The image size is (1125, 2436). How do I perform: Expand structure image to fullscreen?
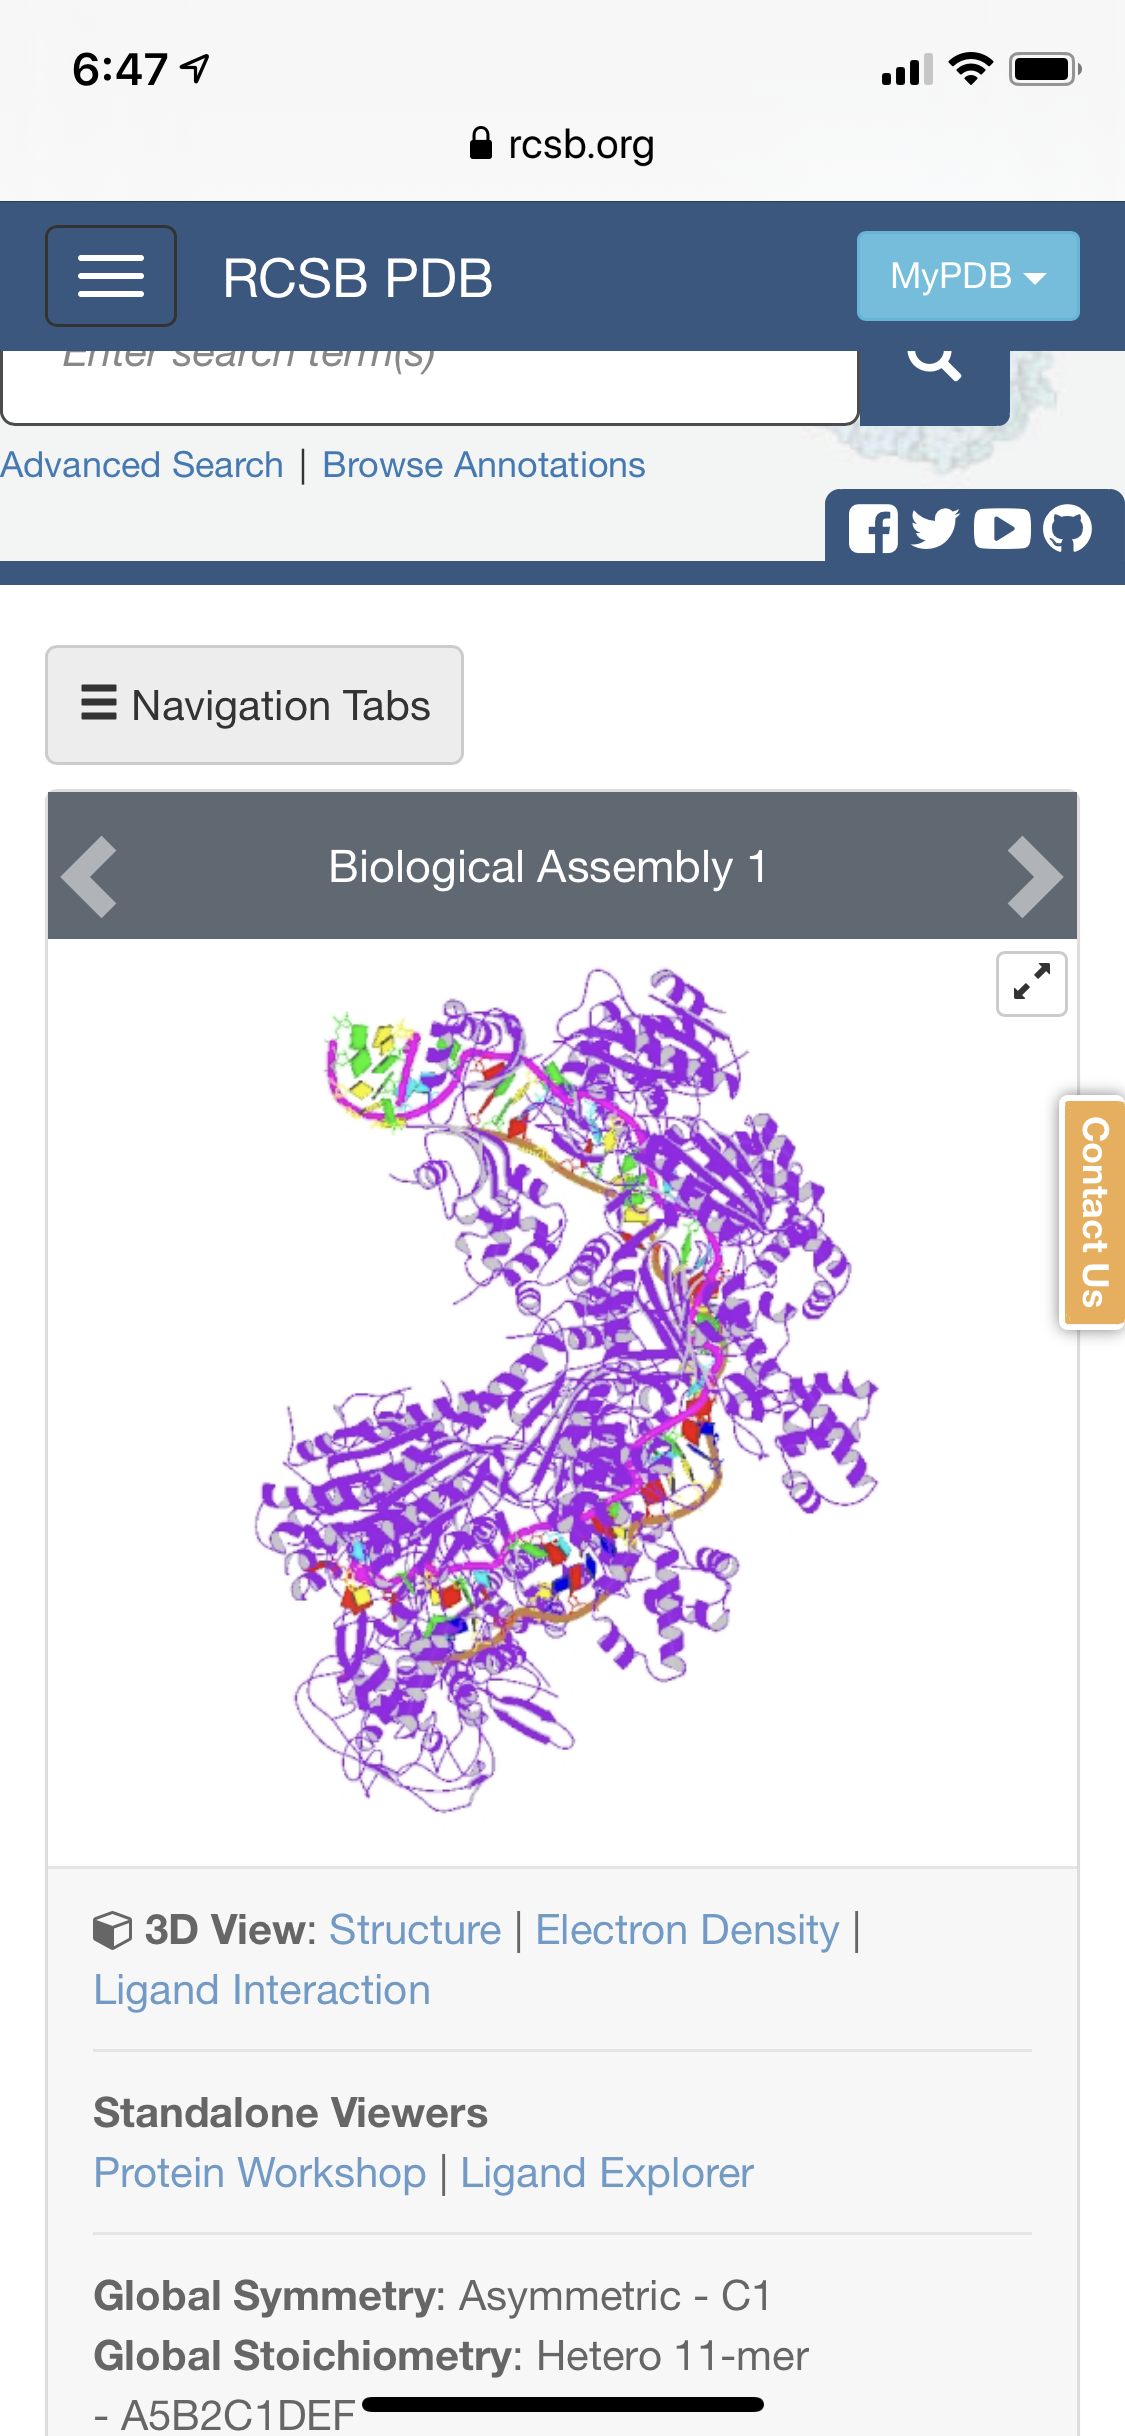point(1031,984)
